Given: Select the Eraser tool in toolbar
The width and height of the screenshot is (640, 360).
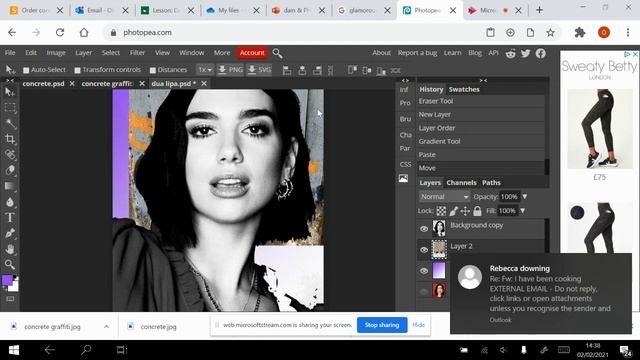Looking at the screenshot, I should coord(10,170).
